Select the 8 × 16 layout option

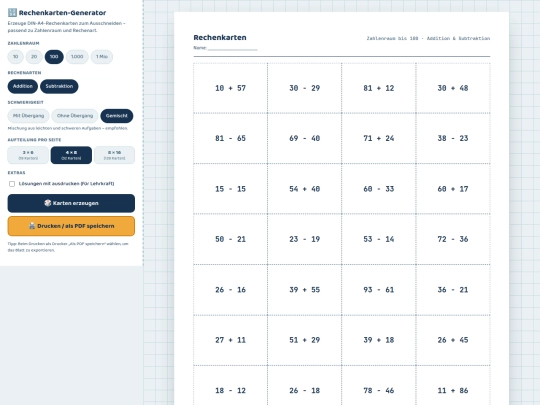[114, 155]
